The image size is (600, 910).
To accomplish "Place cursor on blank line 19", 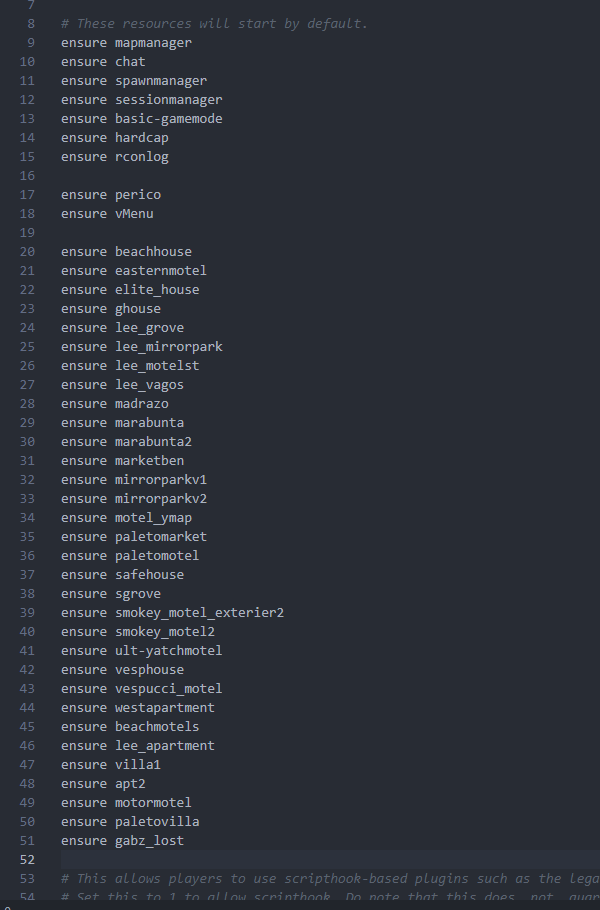I will 330,233.
